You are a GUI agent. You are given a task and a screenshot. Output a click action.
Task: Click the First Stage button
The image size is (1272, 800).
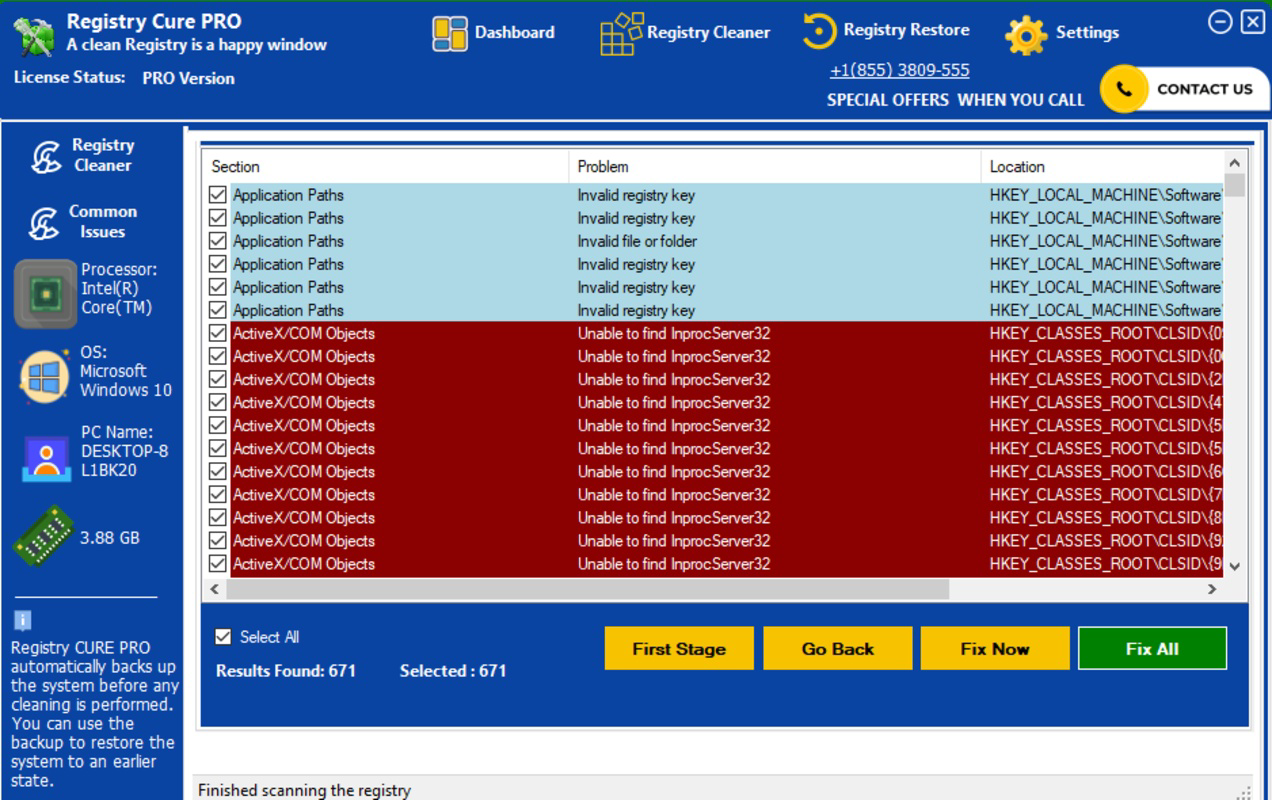679,648
